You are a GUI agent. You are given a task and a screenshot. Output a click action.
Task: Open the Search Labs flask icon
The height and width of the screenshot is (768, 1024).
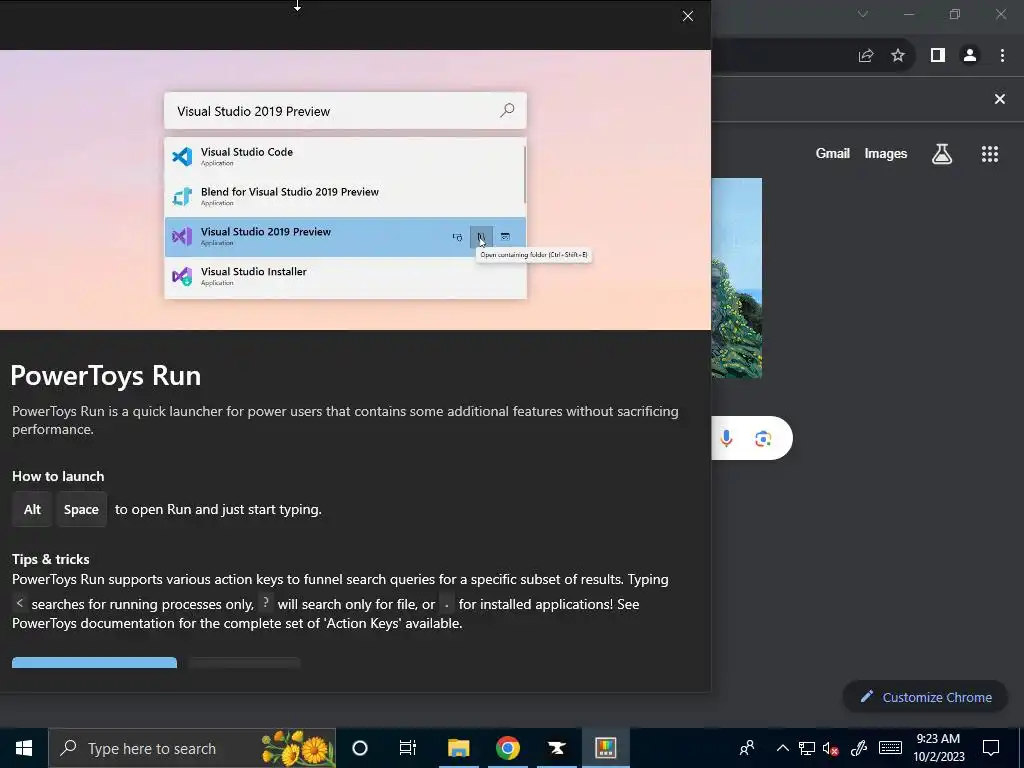point(942,154)
